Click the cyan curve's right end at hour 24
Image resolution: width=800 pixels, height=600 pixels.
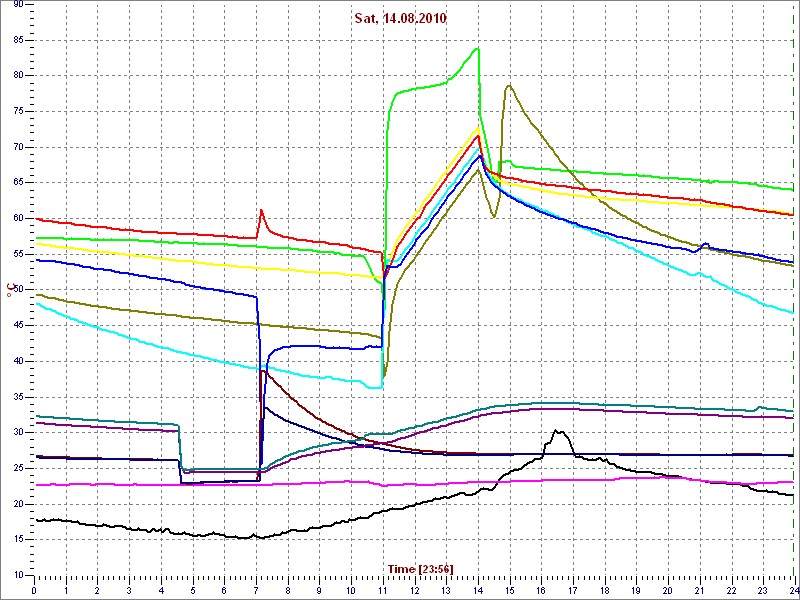[x=793, y=313]
